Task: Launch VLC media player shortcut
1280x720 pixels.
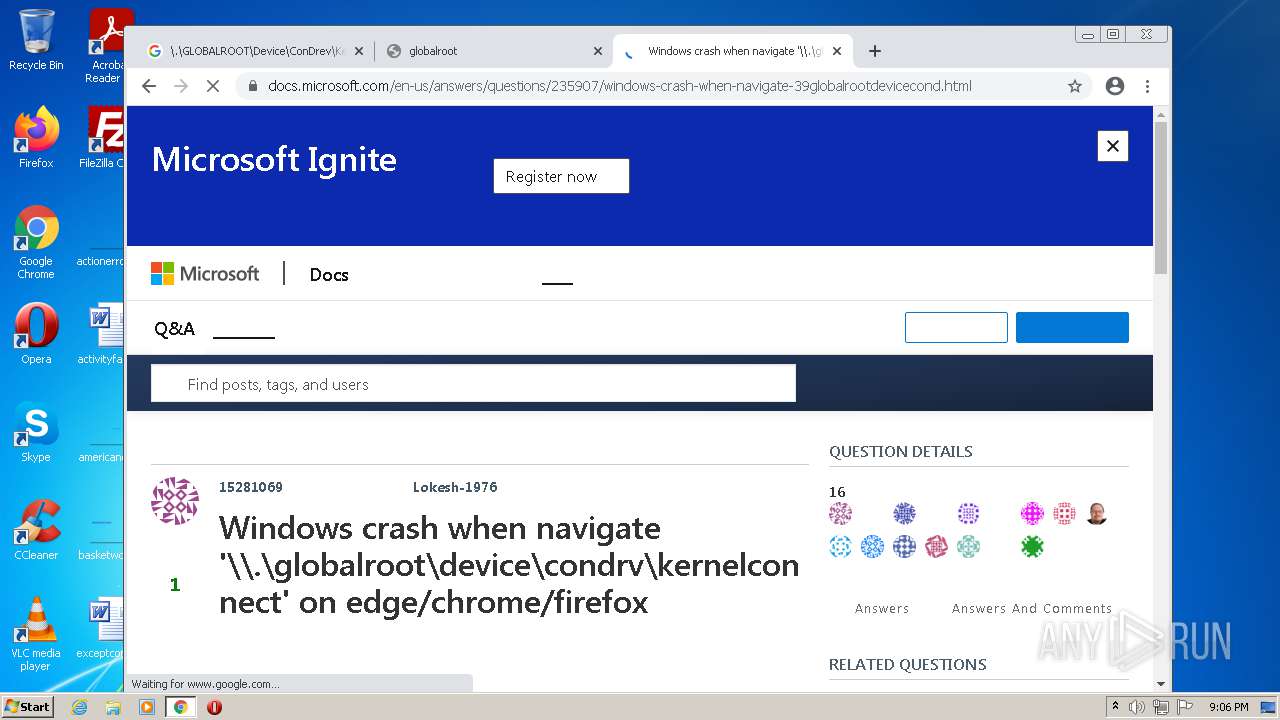Action: pos(36,634)
